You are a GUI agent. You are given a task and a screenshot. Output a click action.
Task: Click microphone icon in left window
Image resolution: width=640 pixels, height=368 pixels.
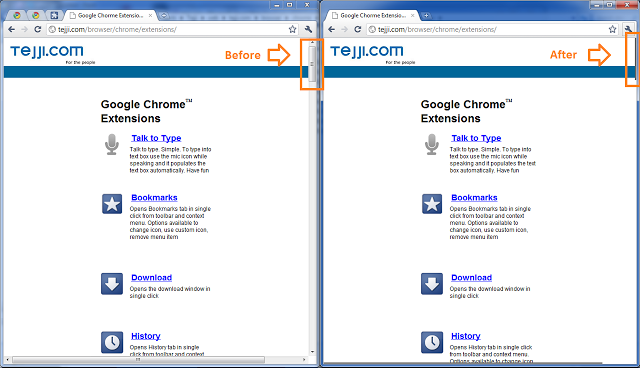click(112, 144)
